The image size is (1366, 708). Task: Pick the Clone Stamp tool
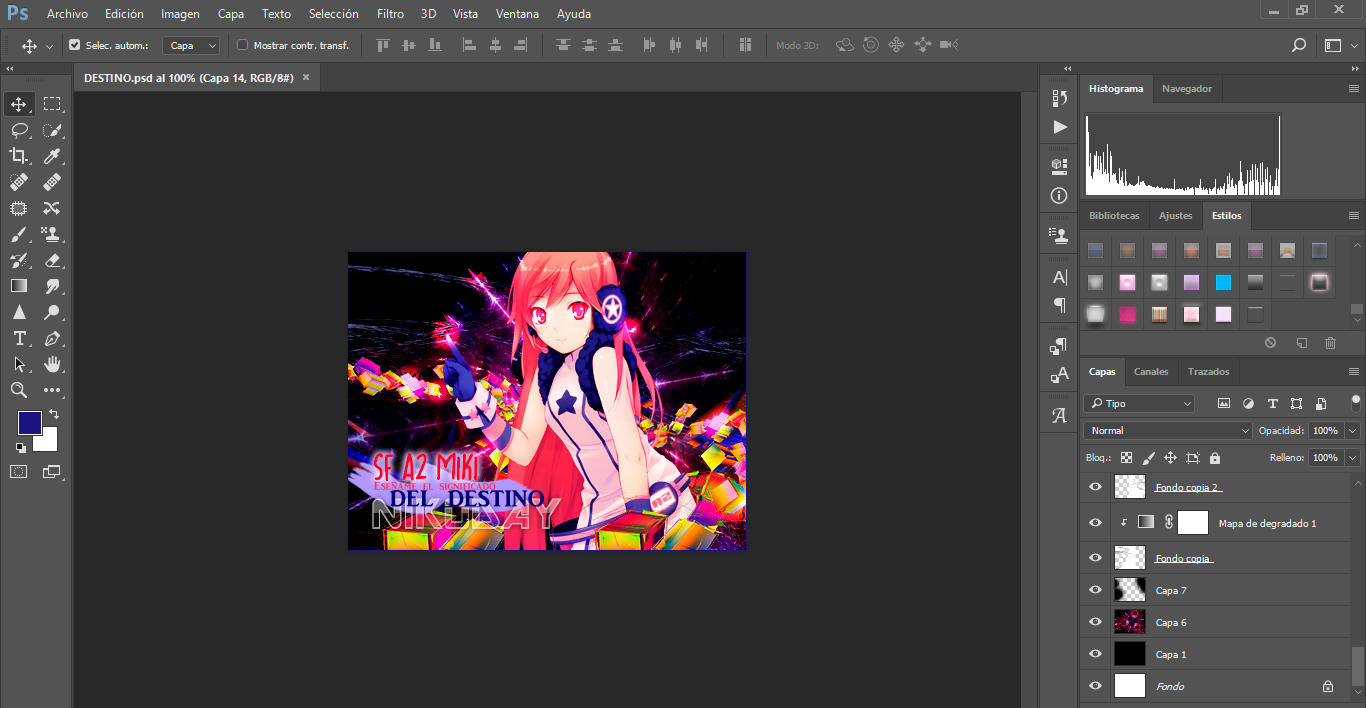(52, 234)
